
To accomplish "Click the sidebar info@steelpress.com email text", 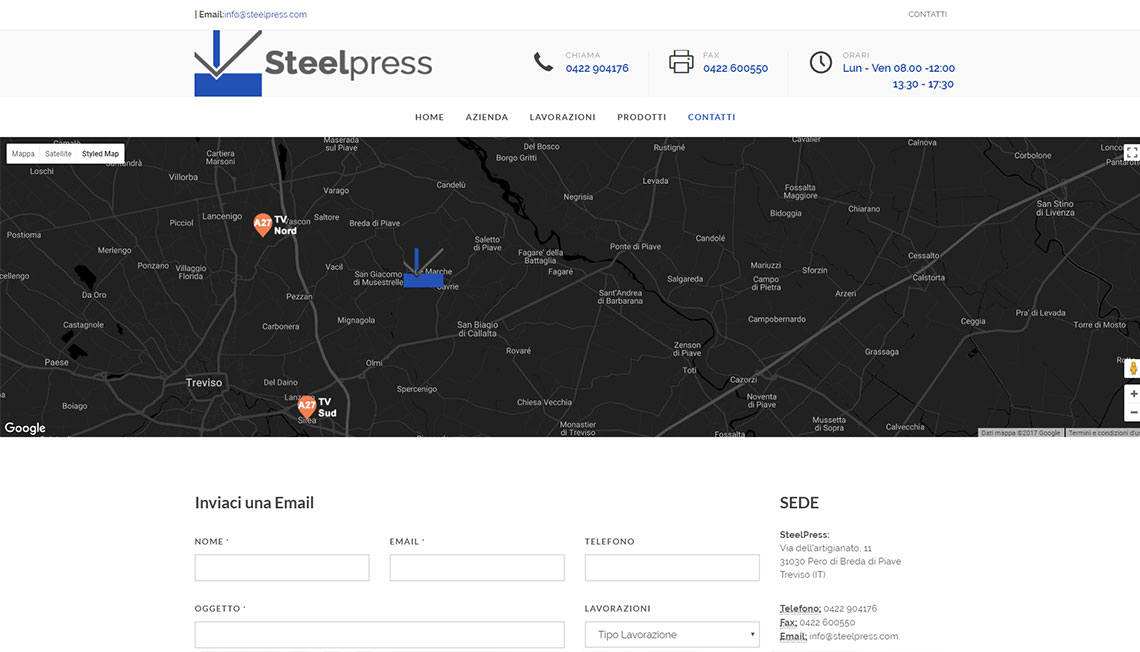I will [x=854, y=636].
